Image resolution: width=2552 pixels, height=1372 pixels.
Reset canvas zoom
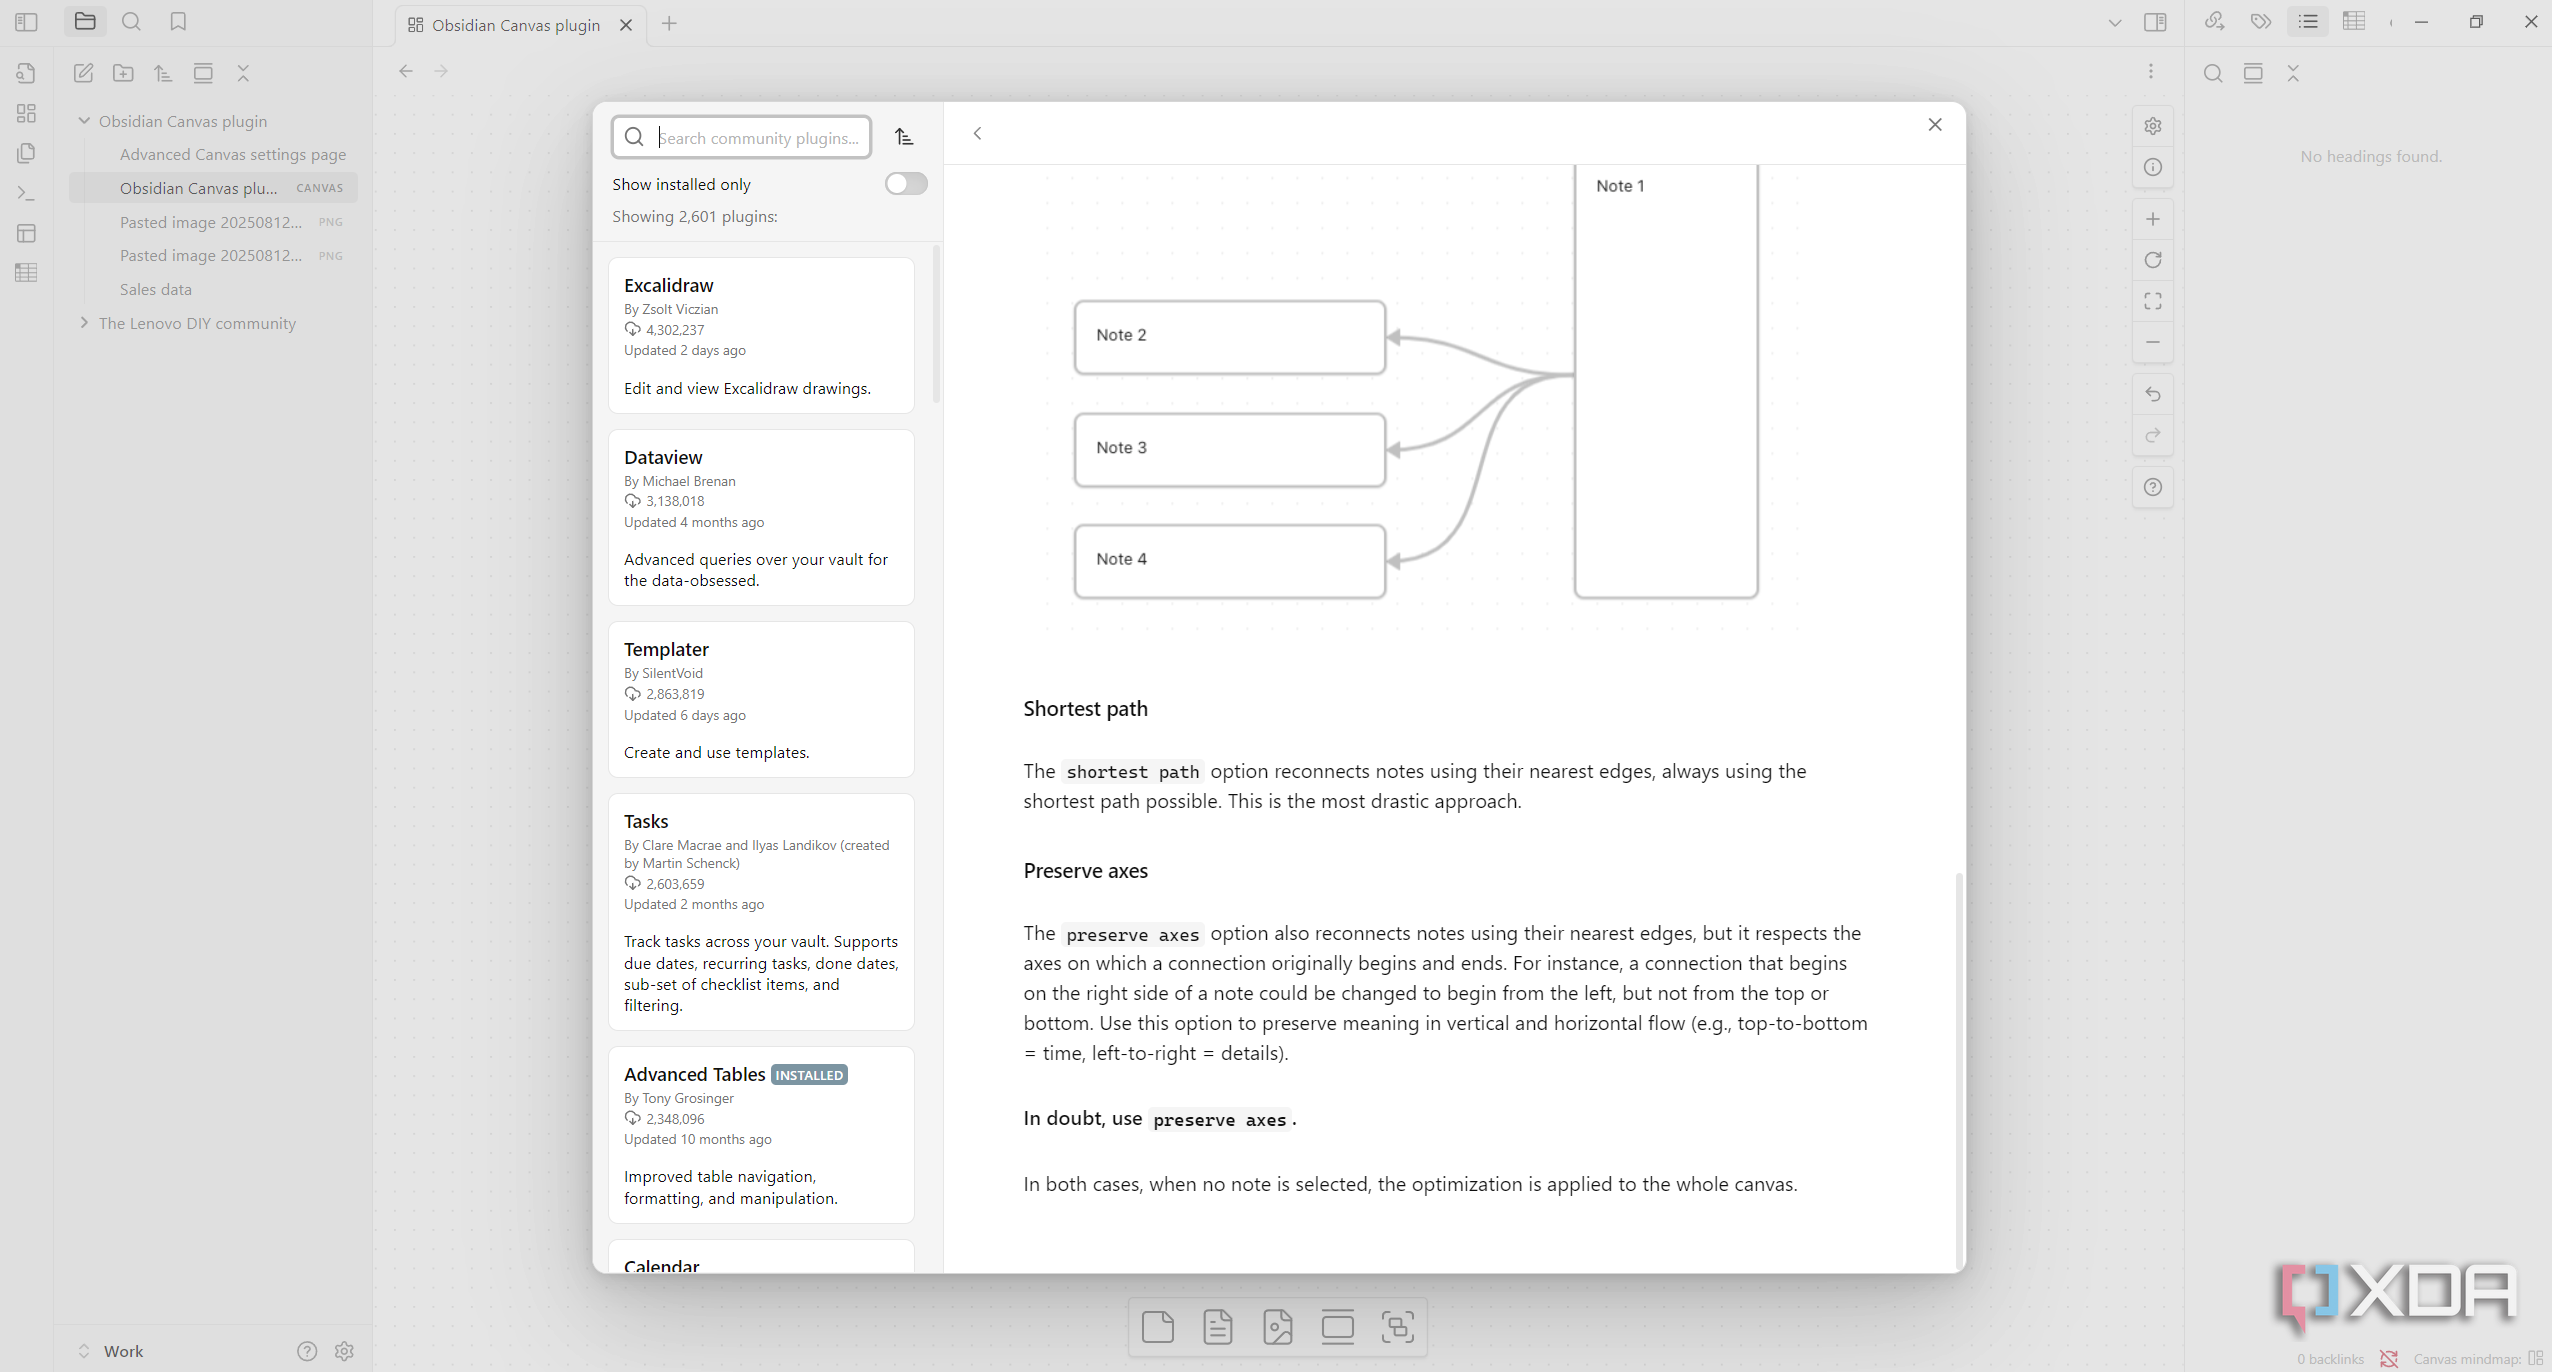coord(2153,260)
